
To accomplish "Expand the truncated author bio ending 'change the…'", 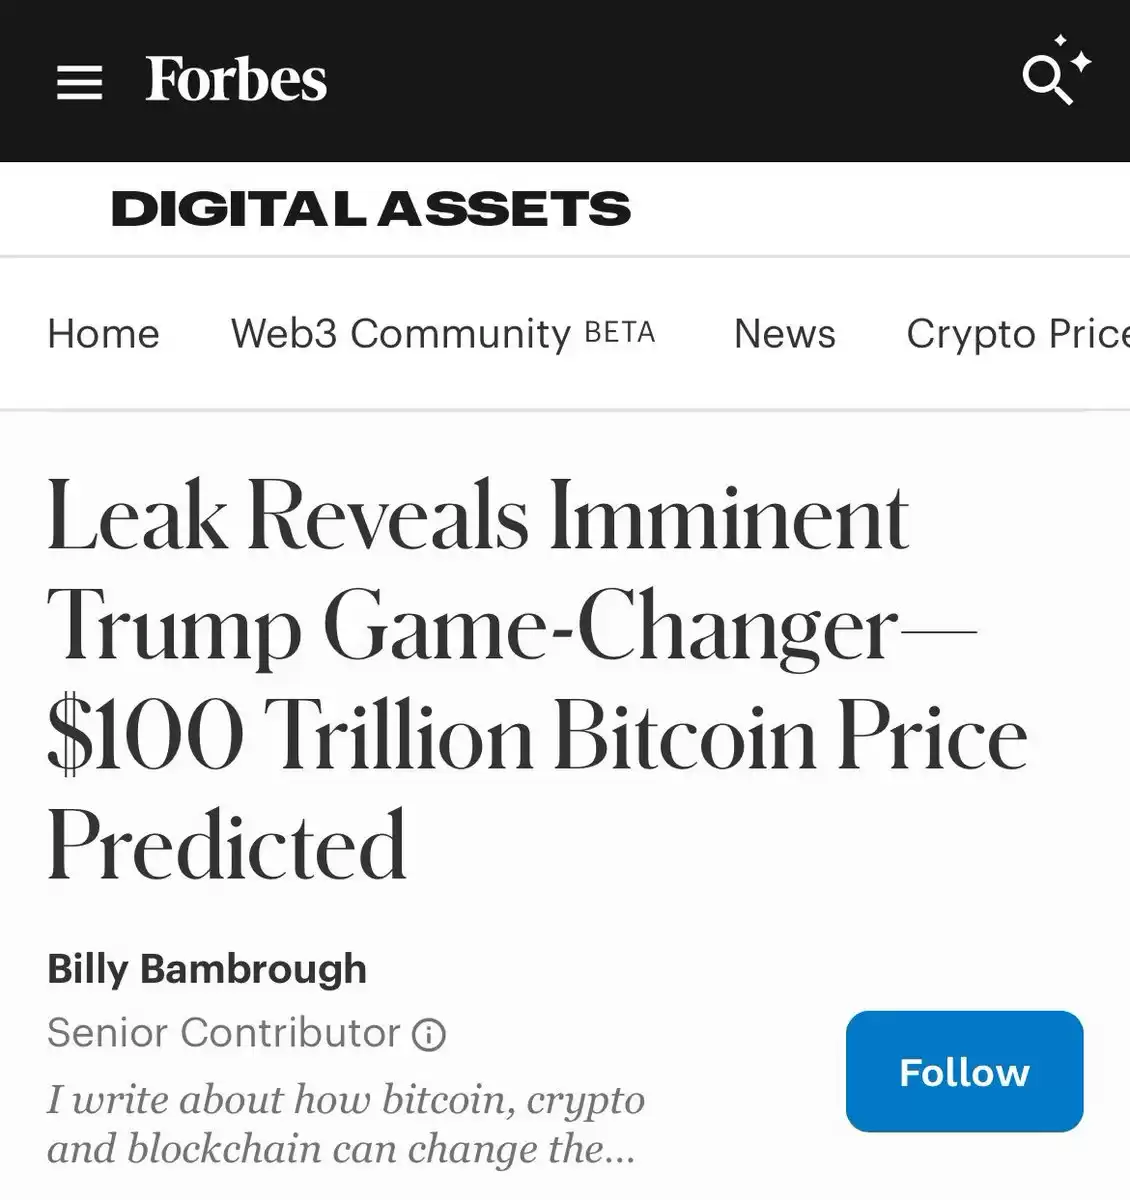I will pos(341,1149).
